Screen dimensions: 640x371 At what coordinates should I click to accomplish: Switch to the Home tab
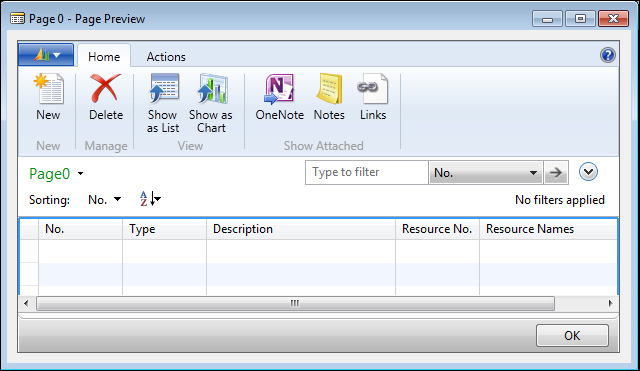104,56
